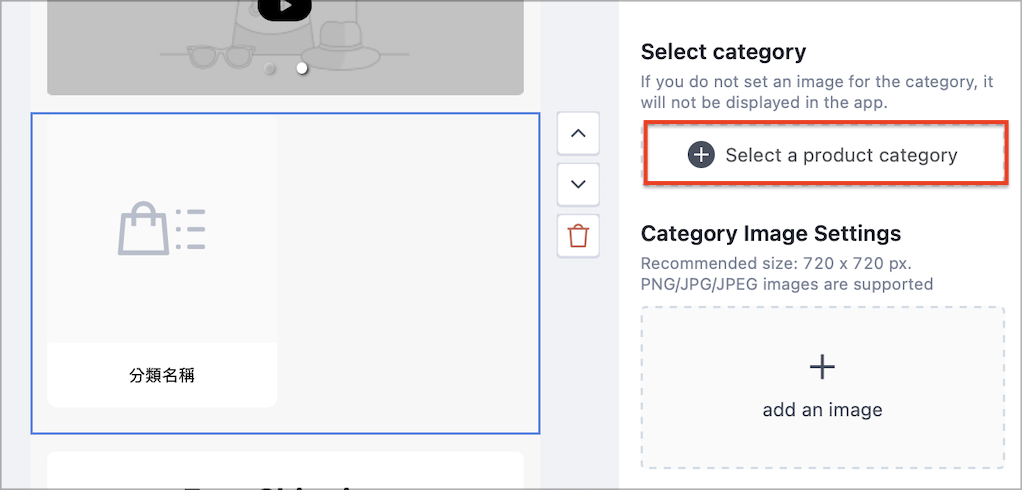Click the empty area inside the blue-outlined block
Image resolution: width=1022 pixels, height=490 pixels.
[408, 274]
